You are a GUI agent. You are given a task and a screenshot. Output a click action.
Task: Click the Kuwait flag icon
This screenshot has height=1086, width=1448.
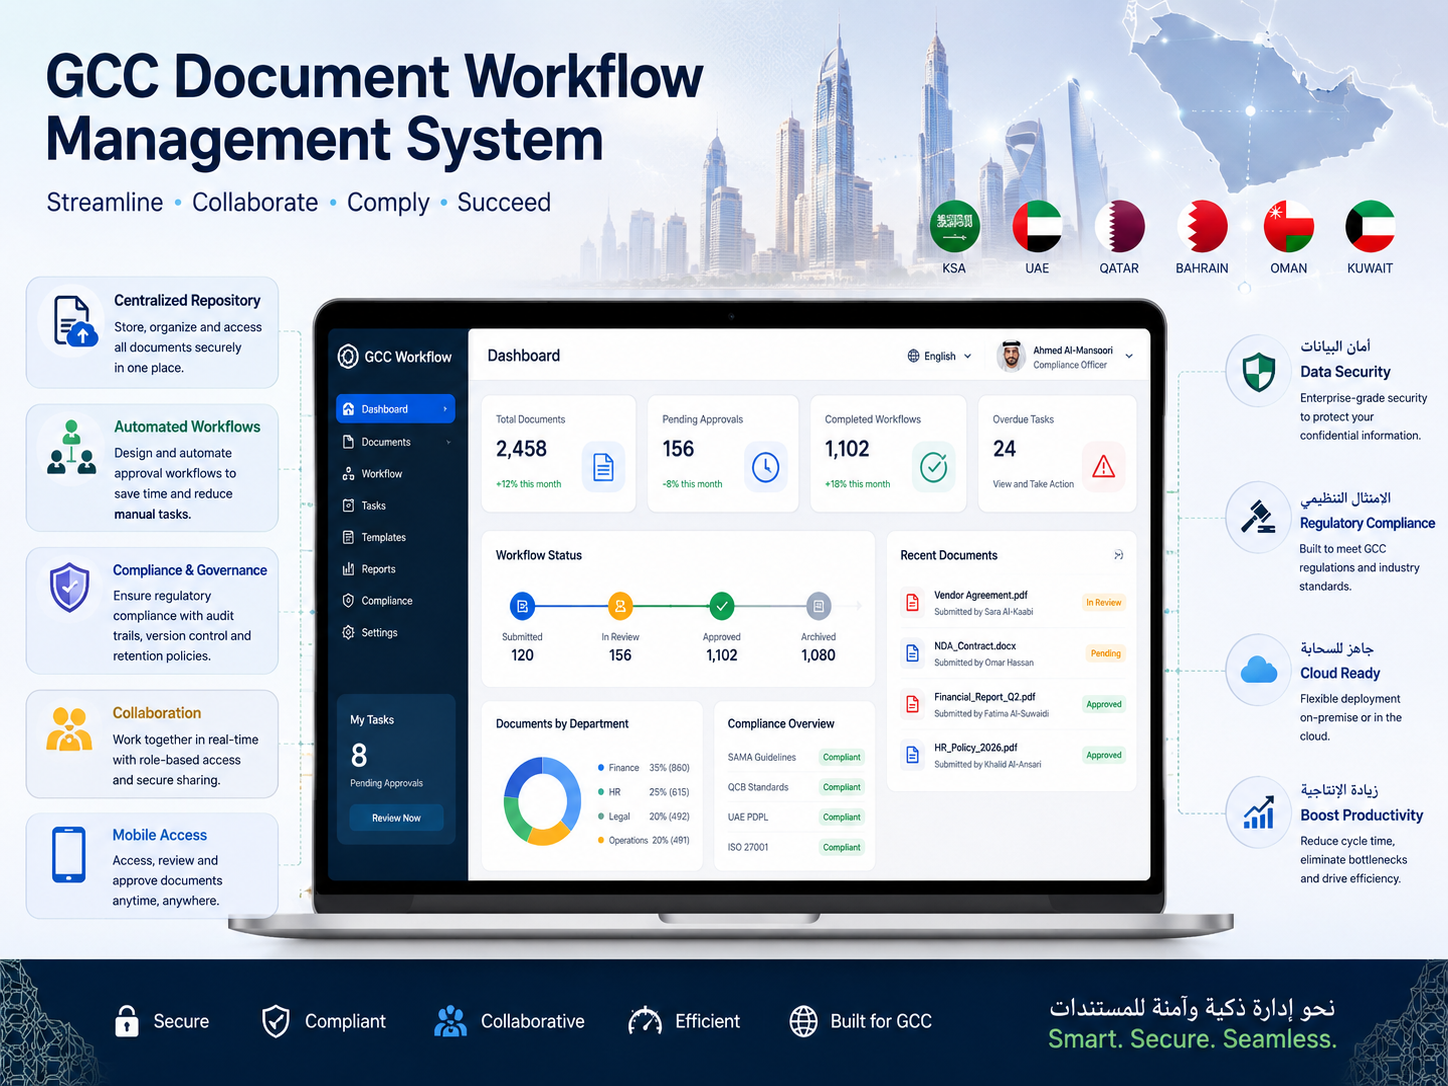pos(1370,226)
